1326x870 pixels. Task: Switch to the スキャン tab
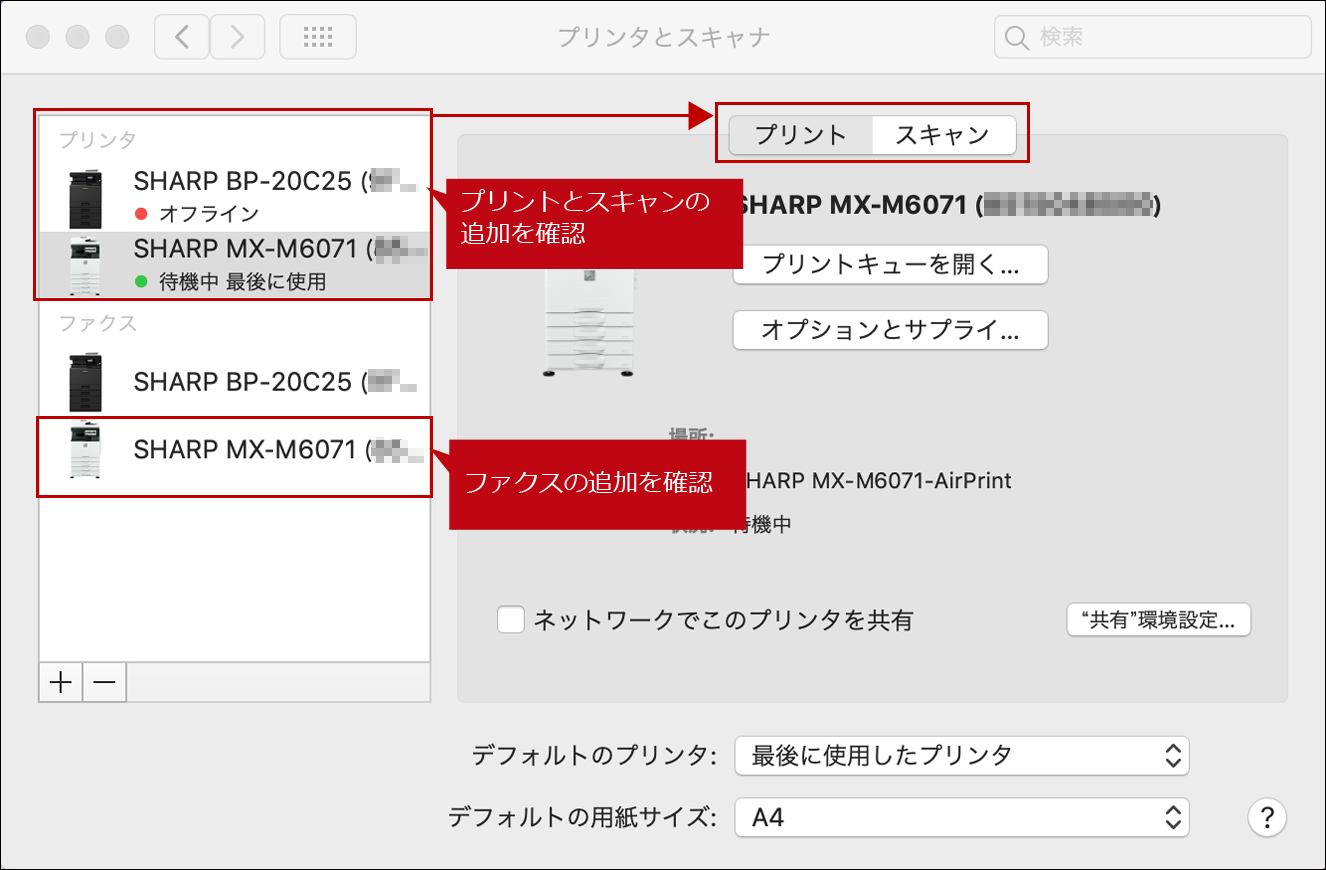click(x=943, y=135)
